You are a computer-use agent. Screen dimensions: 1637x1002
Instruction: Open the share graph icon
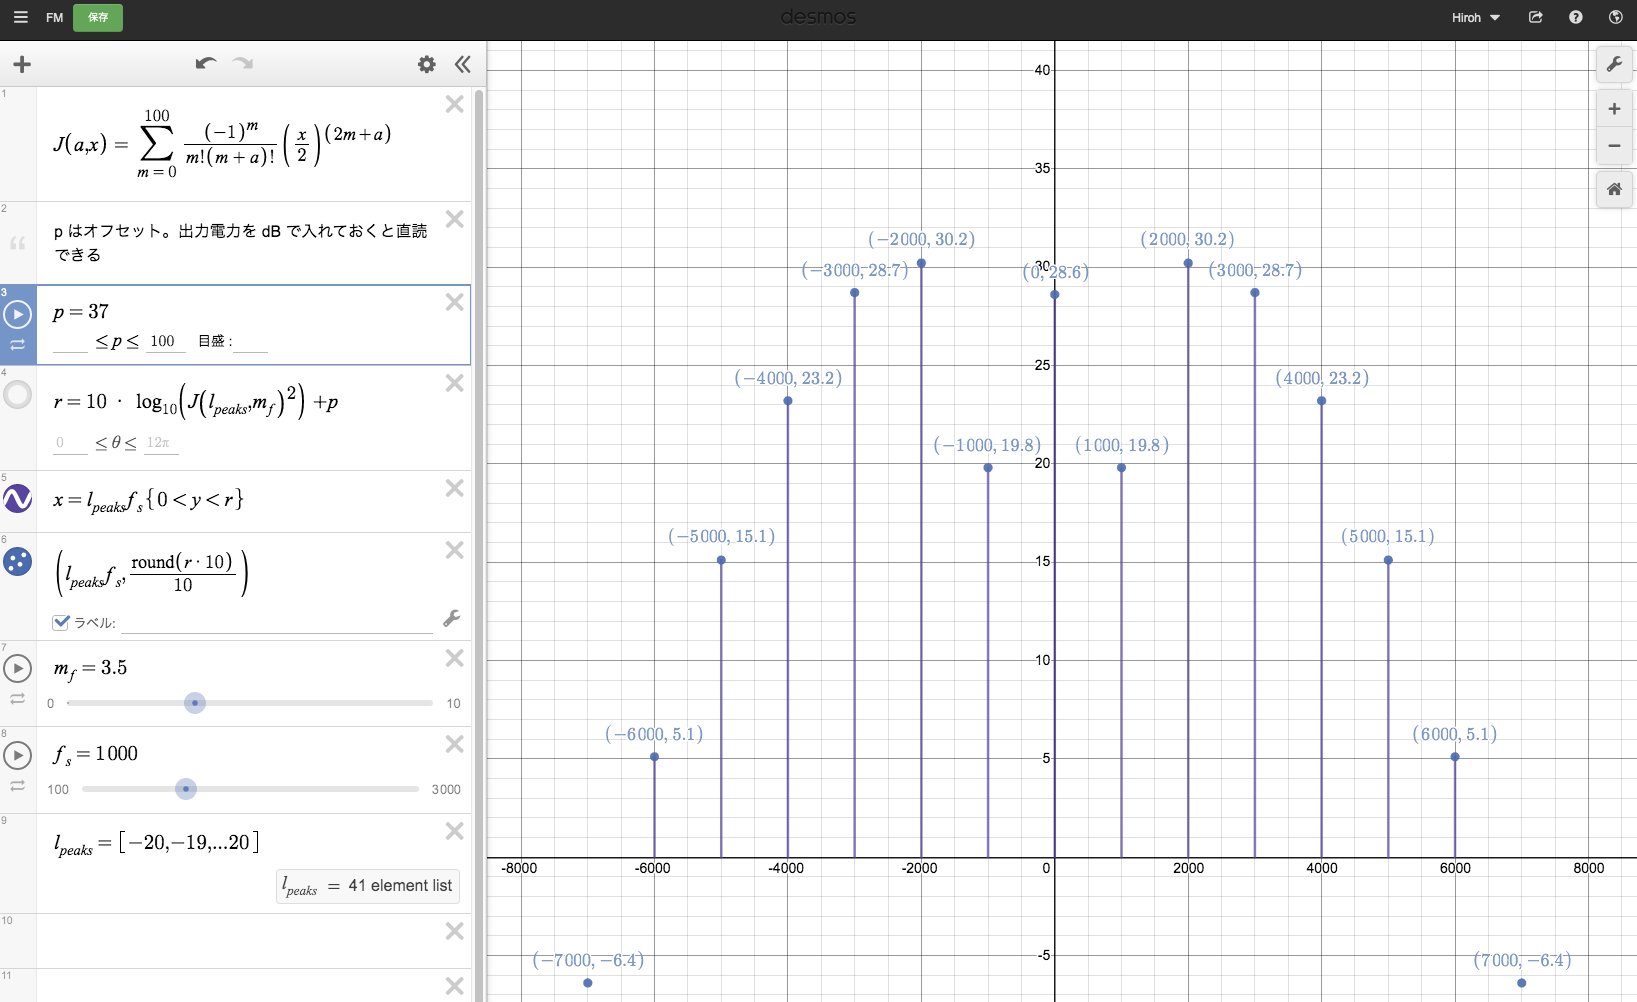click(1536, 17)
